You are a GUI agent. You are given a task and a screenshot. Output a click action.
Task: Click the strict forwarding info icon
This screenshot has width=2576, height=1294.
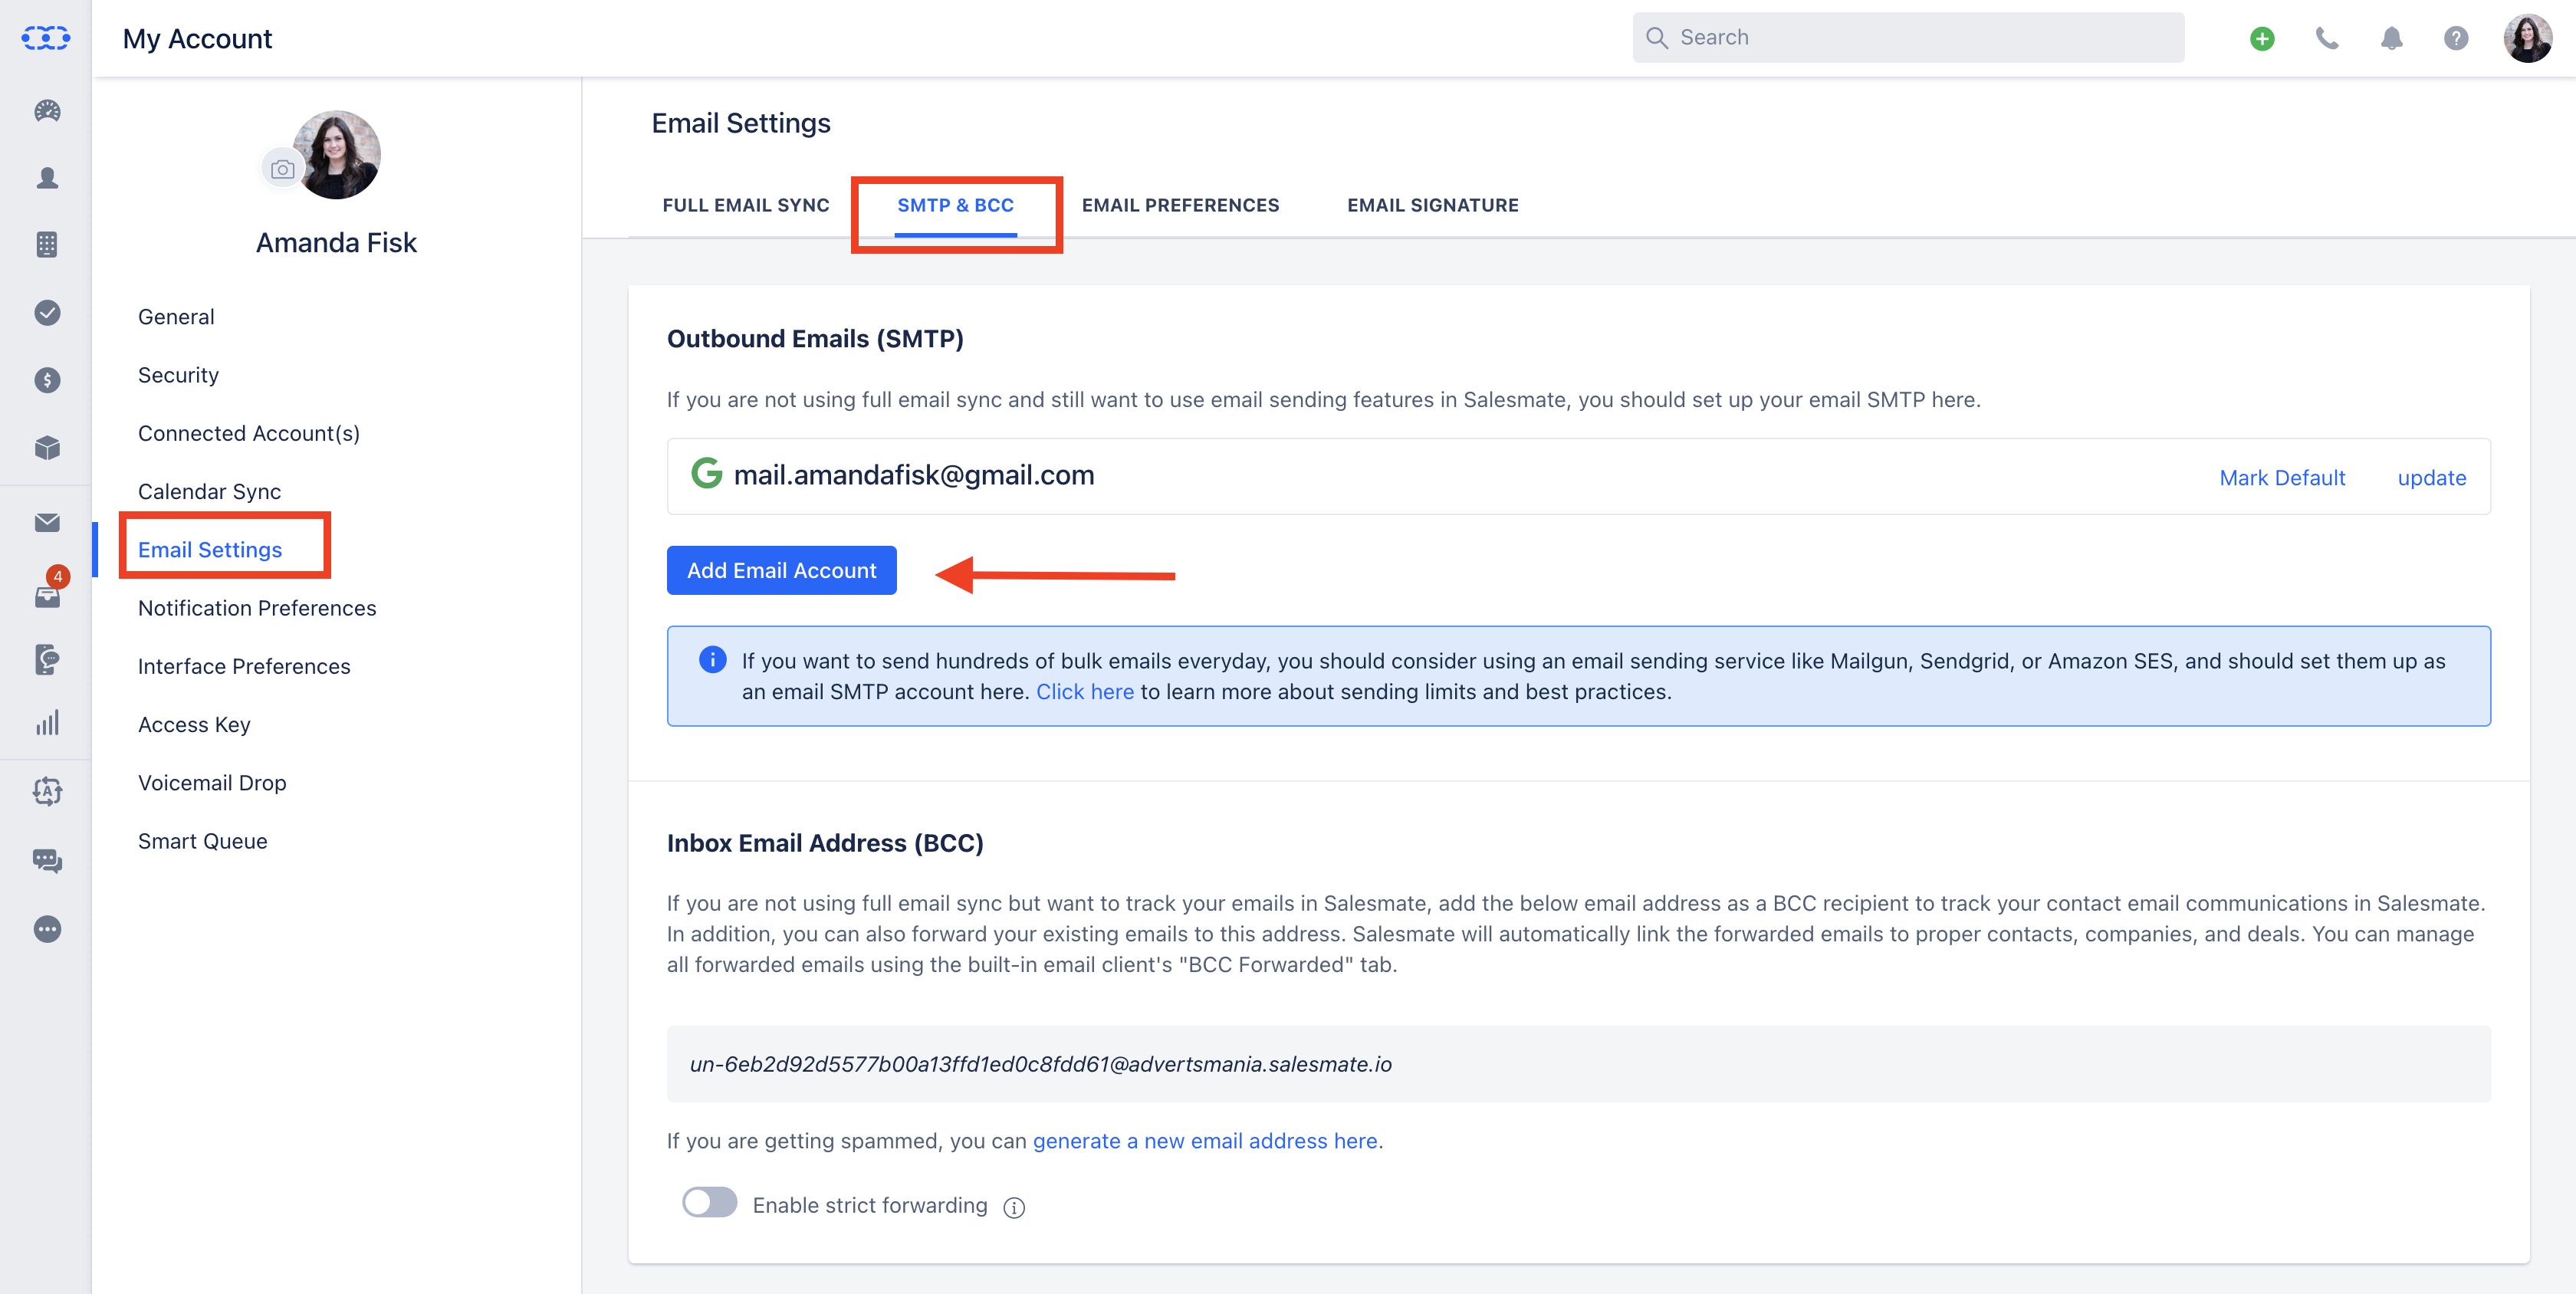1014,1208
